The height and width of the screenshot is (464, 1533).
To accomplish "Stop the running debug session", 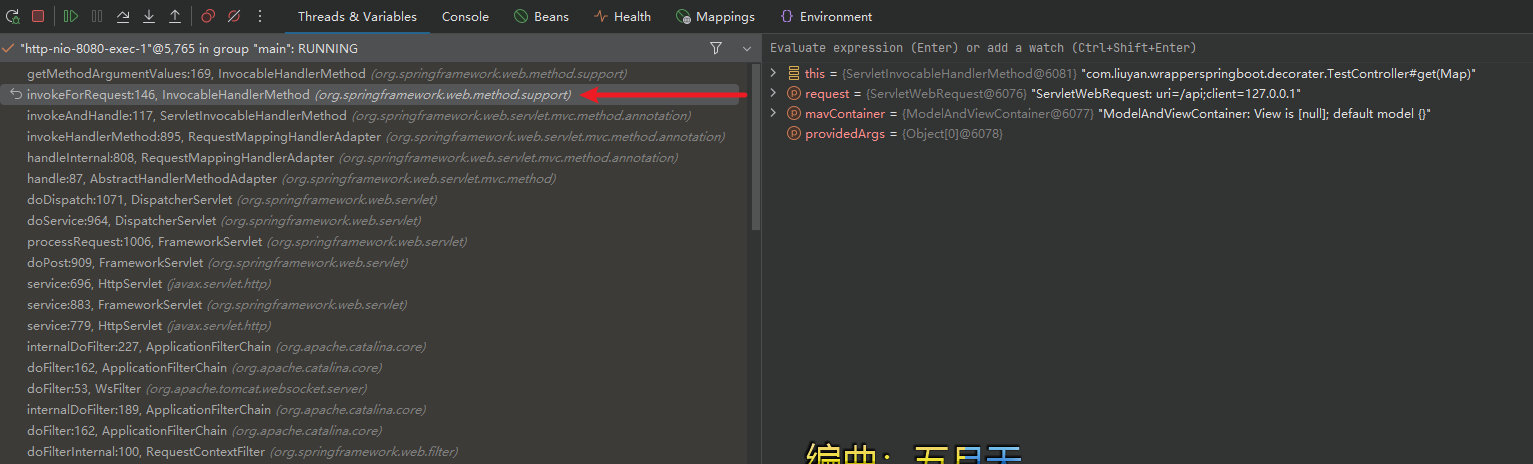I will tap(38, 16).
